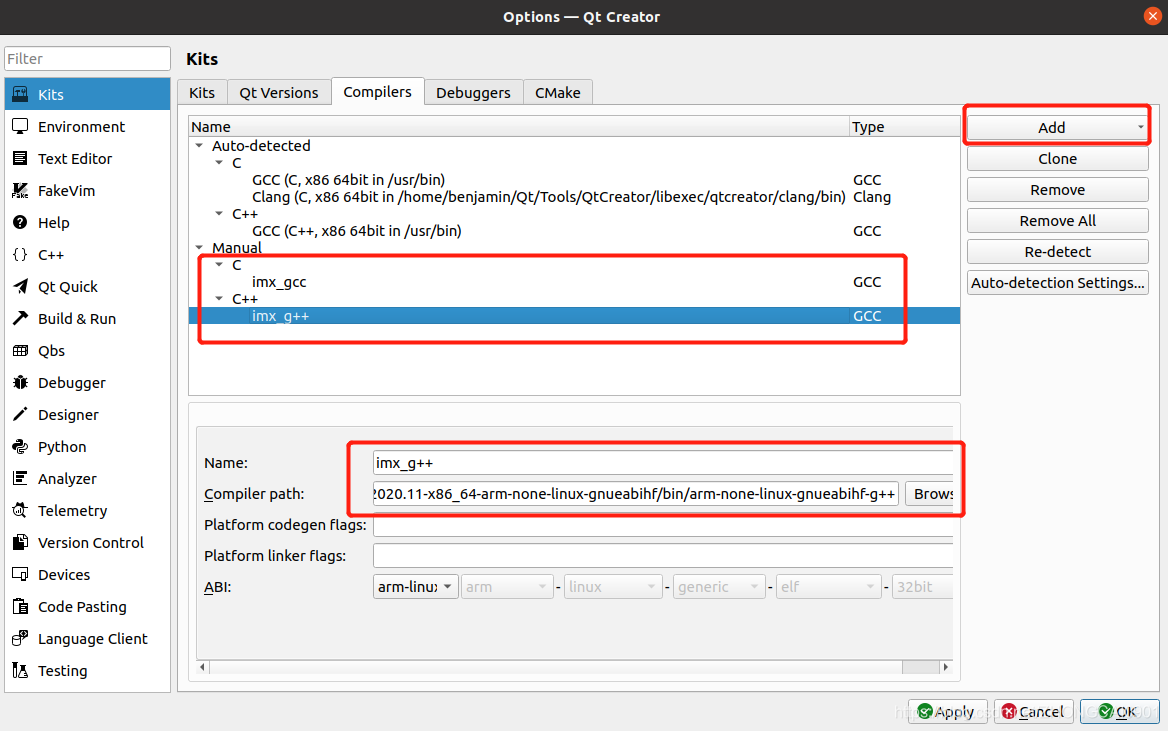1168x731 pixels.
Task: Click the Platform codegen flags field
Action: pyautogui.click(x=663, y=525)
